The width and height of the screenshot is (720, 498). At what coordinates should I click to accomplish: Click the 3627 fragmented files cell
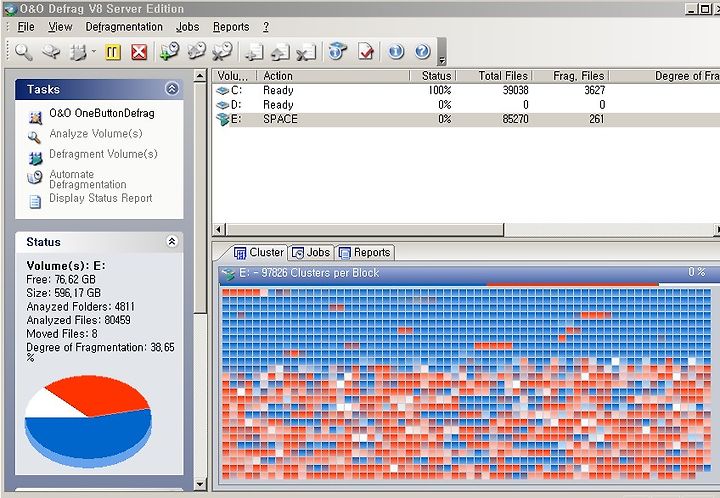click(x=594, y=90)
